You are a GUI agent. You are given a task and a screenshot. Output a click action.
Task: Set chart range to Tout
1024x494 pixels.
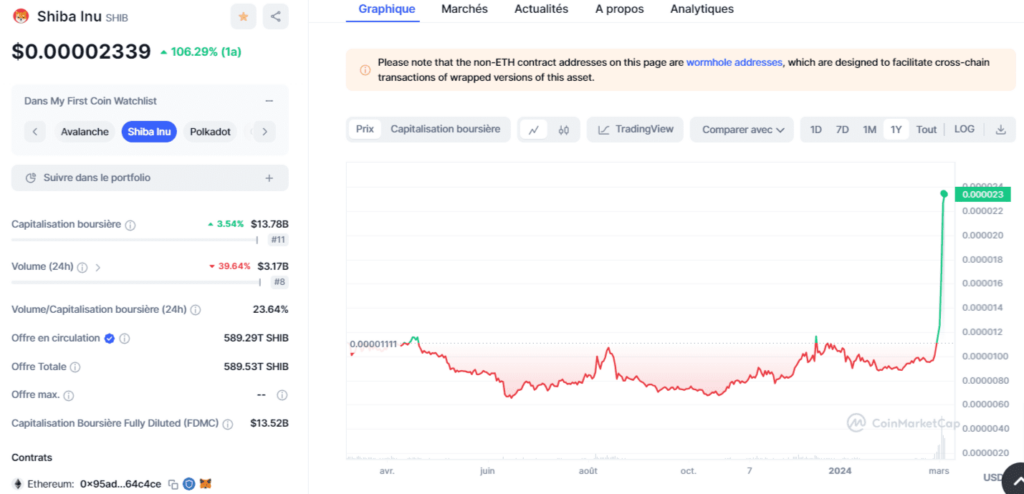tap(926, 129)
